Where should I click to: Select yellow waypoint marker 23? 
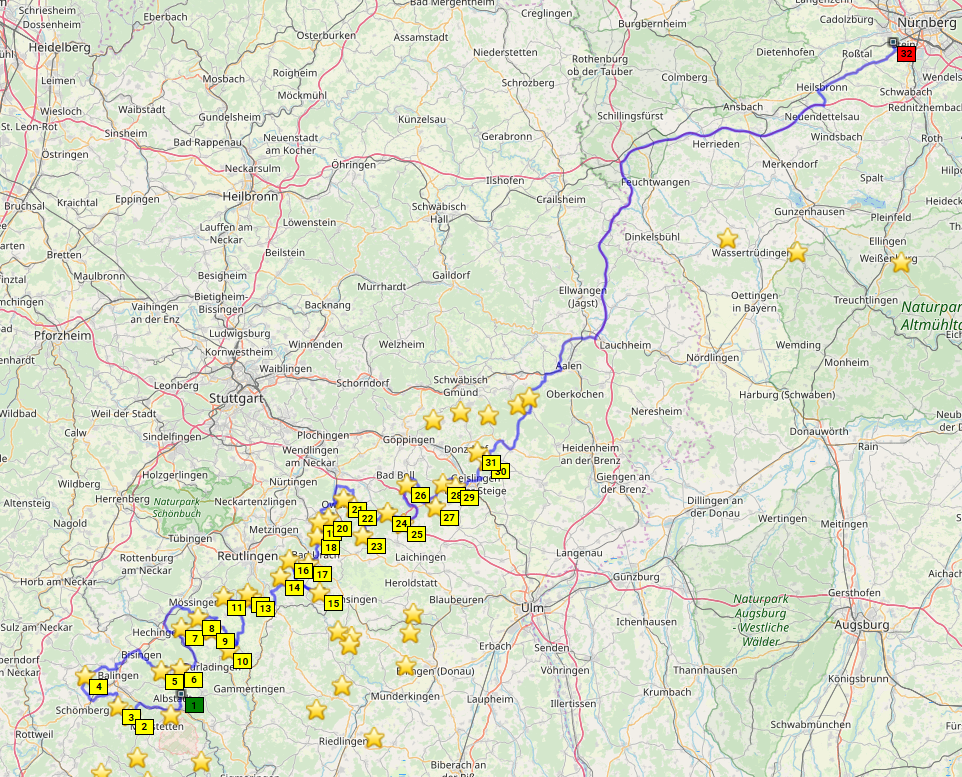coord(376,546)
